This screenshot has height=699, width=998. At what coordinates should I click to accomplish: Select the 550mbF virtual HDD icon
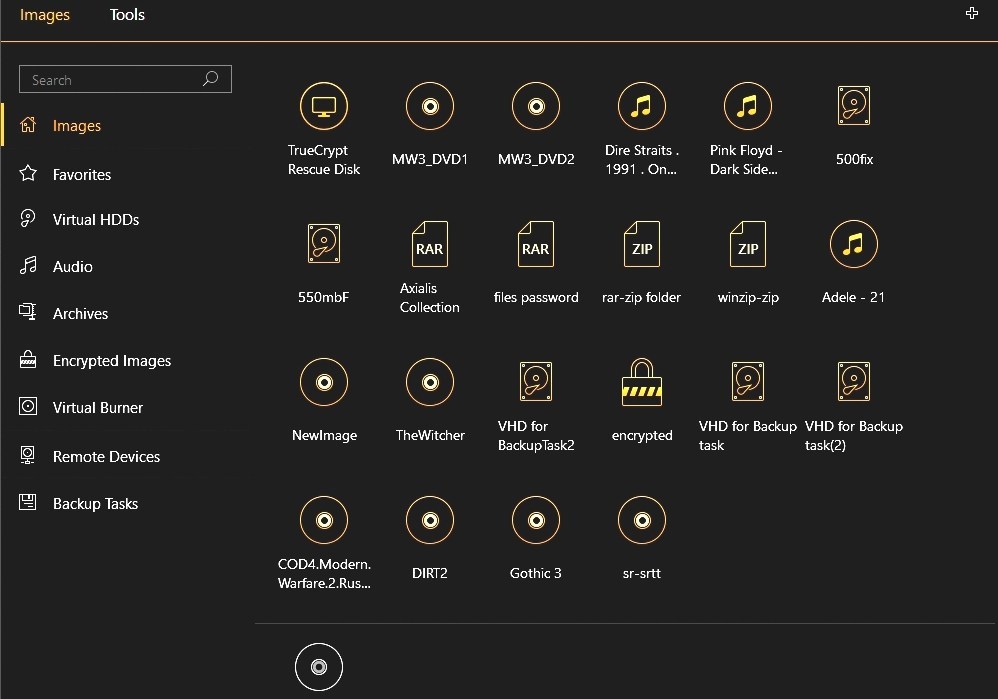pos(324,243)
